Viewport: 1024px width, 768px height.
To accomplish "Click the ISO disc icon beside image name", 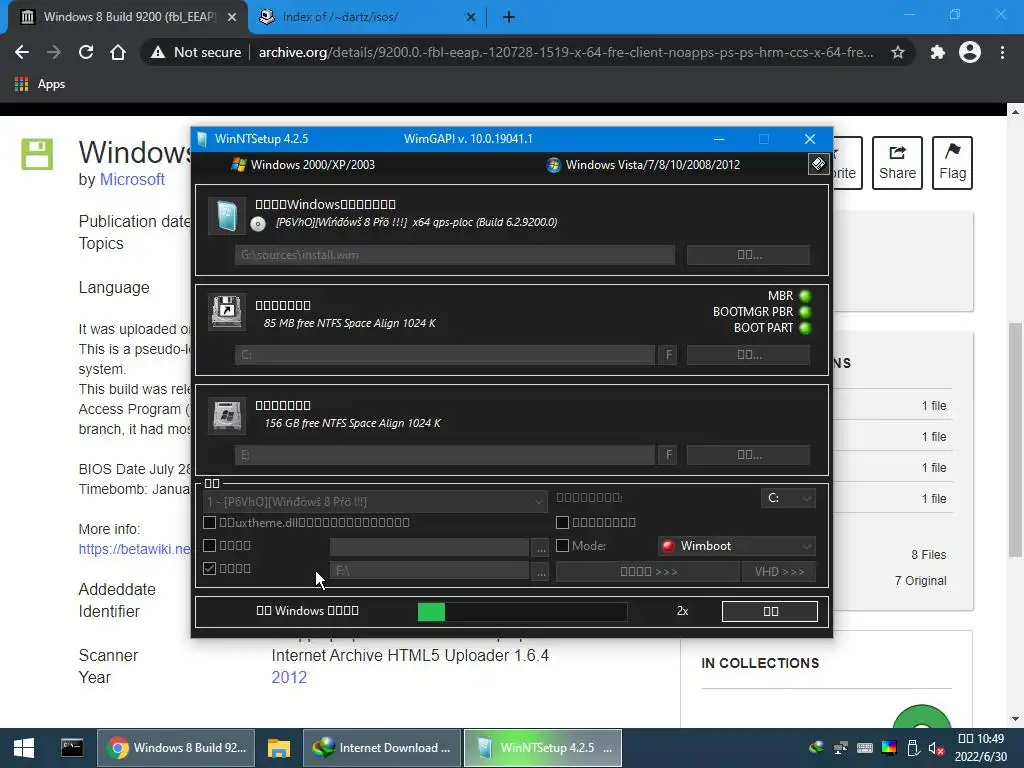I will tap(258, 224).
